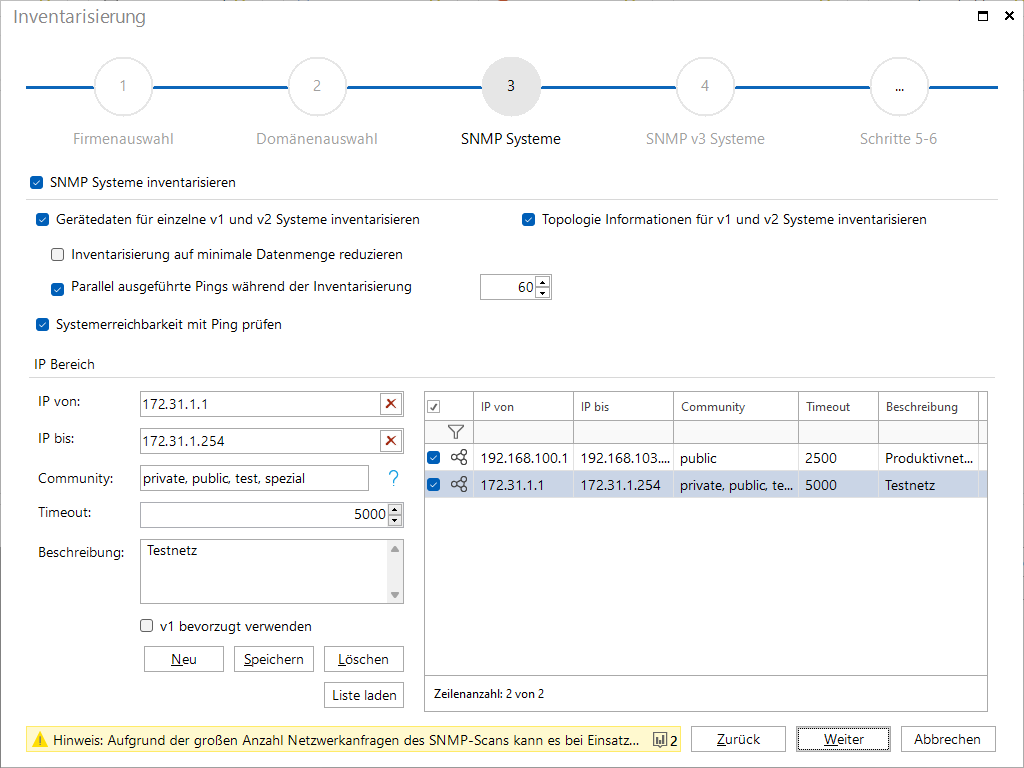Image resolution: width=1024 pixels, height=768 pixels.
Task: Sort by IP von column header
Action: (x=523, y=407)
